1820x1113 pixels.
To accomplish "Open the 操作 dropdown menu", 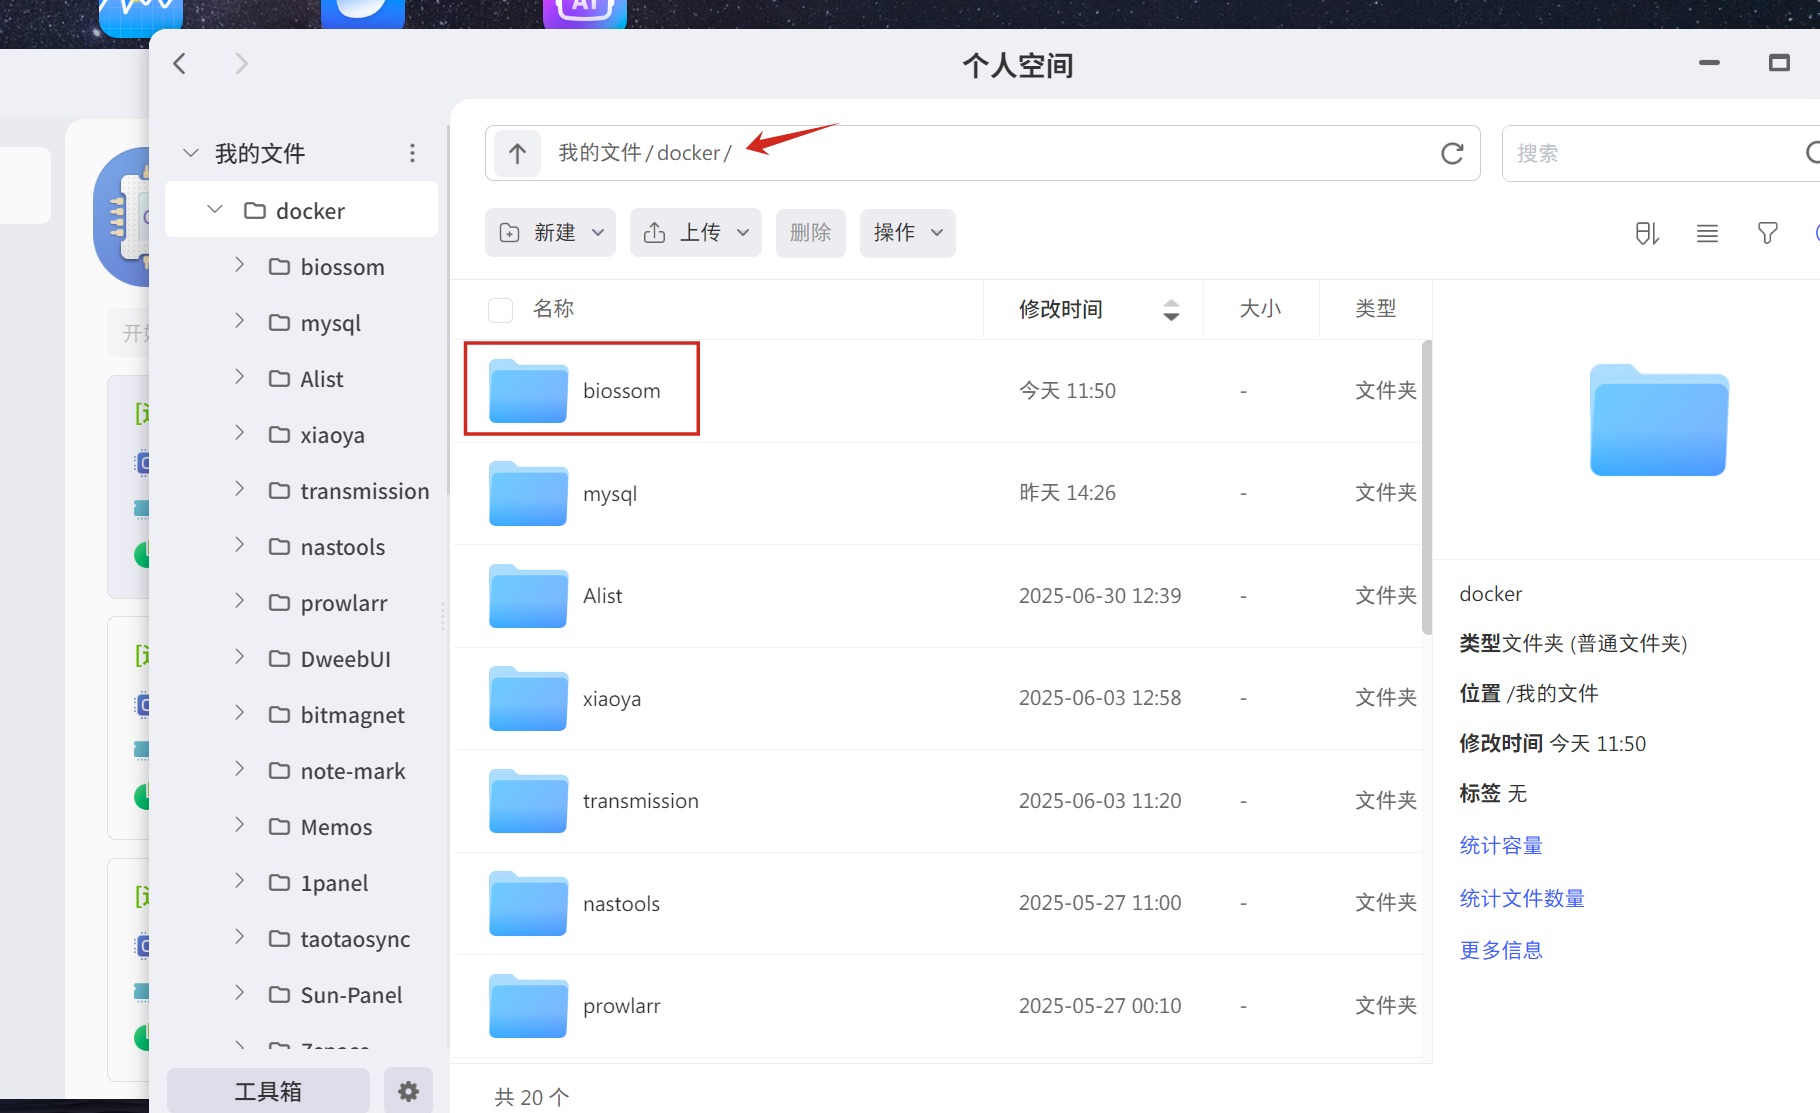I will pos(907,233).
